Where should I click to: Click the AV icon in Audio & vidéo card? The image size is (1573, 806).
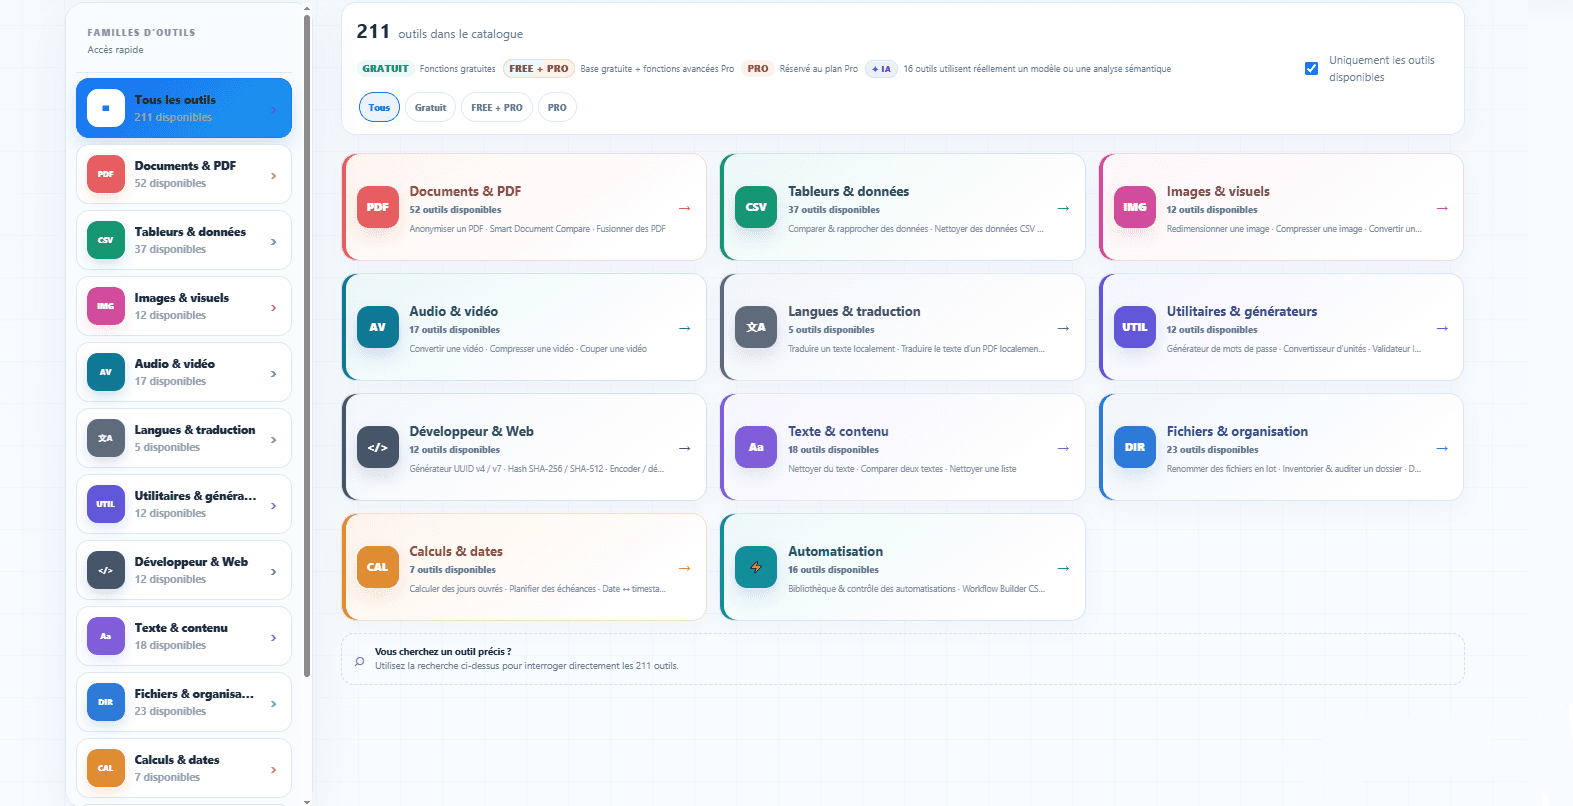click(377, 327)
